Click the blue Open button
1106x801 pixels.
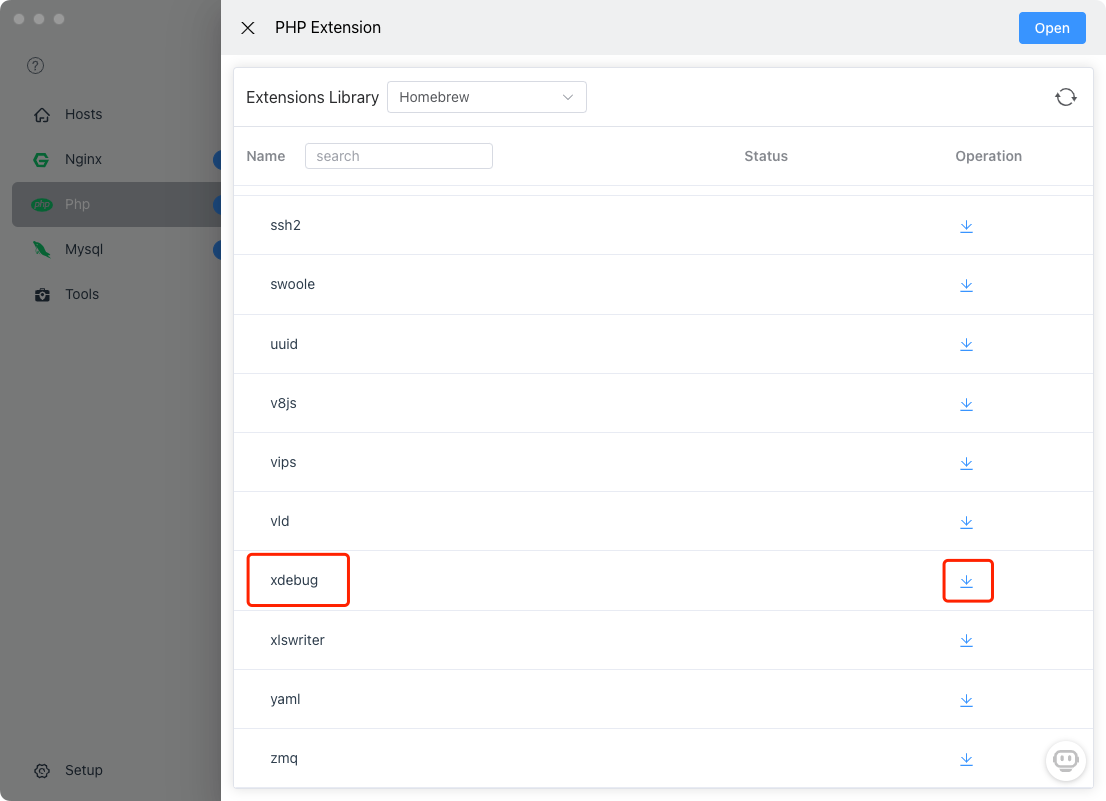pos(1052,28)
